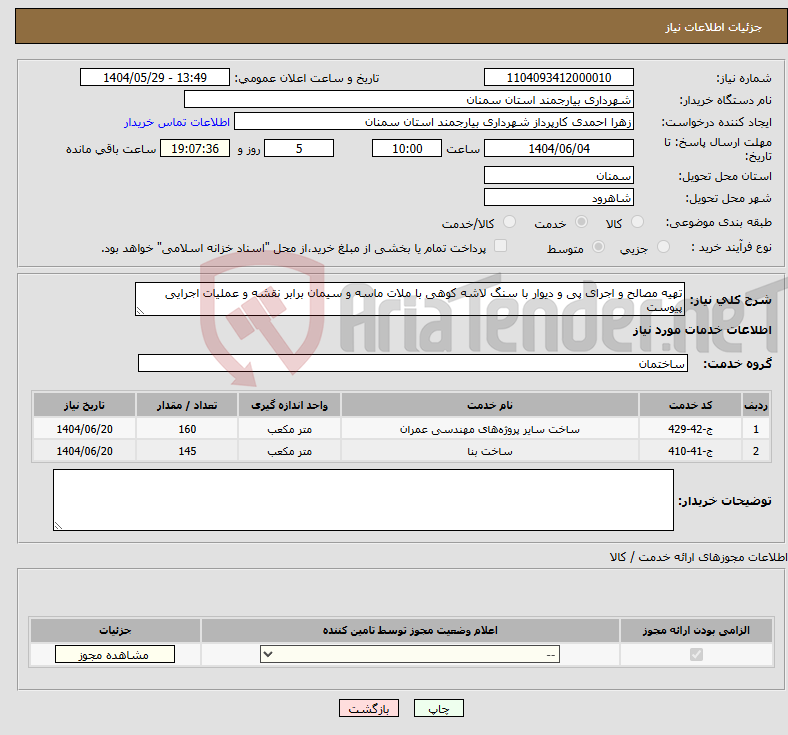Image resolution: width=788 pixels, height=735 pixels.
Task: Select the خدمت radio button
Action: click(x=581, y=222)
